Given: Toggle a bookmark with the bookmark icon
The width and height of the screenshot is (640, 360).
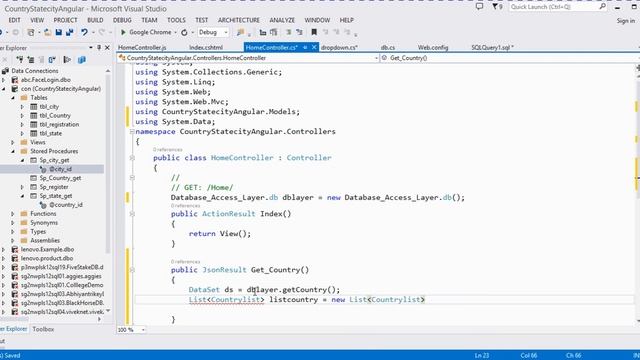Looking at the screenshot, I should click(314, 32).
